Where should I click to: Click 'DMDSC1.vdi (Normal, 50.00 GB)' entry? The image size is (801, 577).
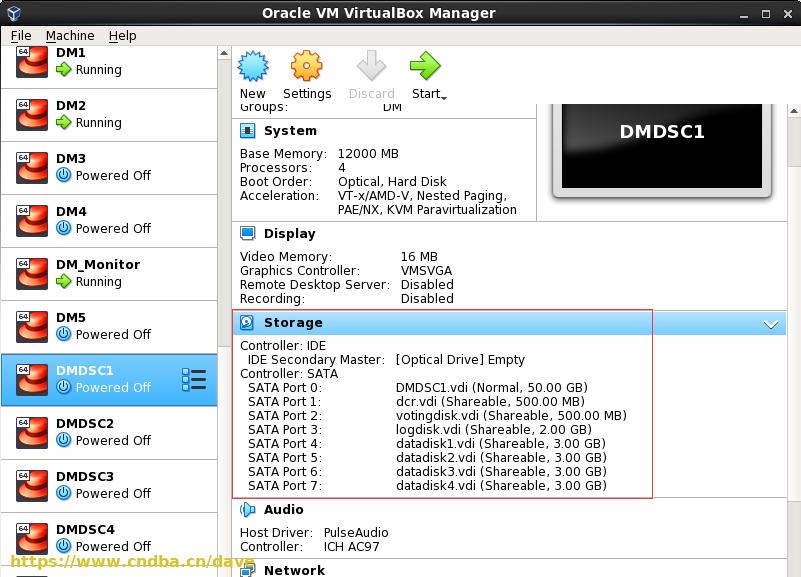point(491,388)
